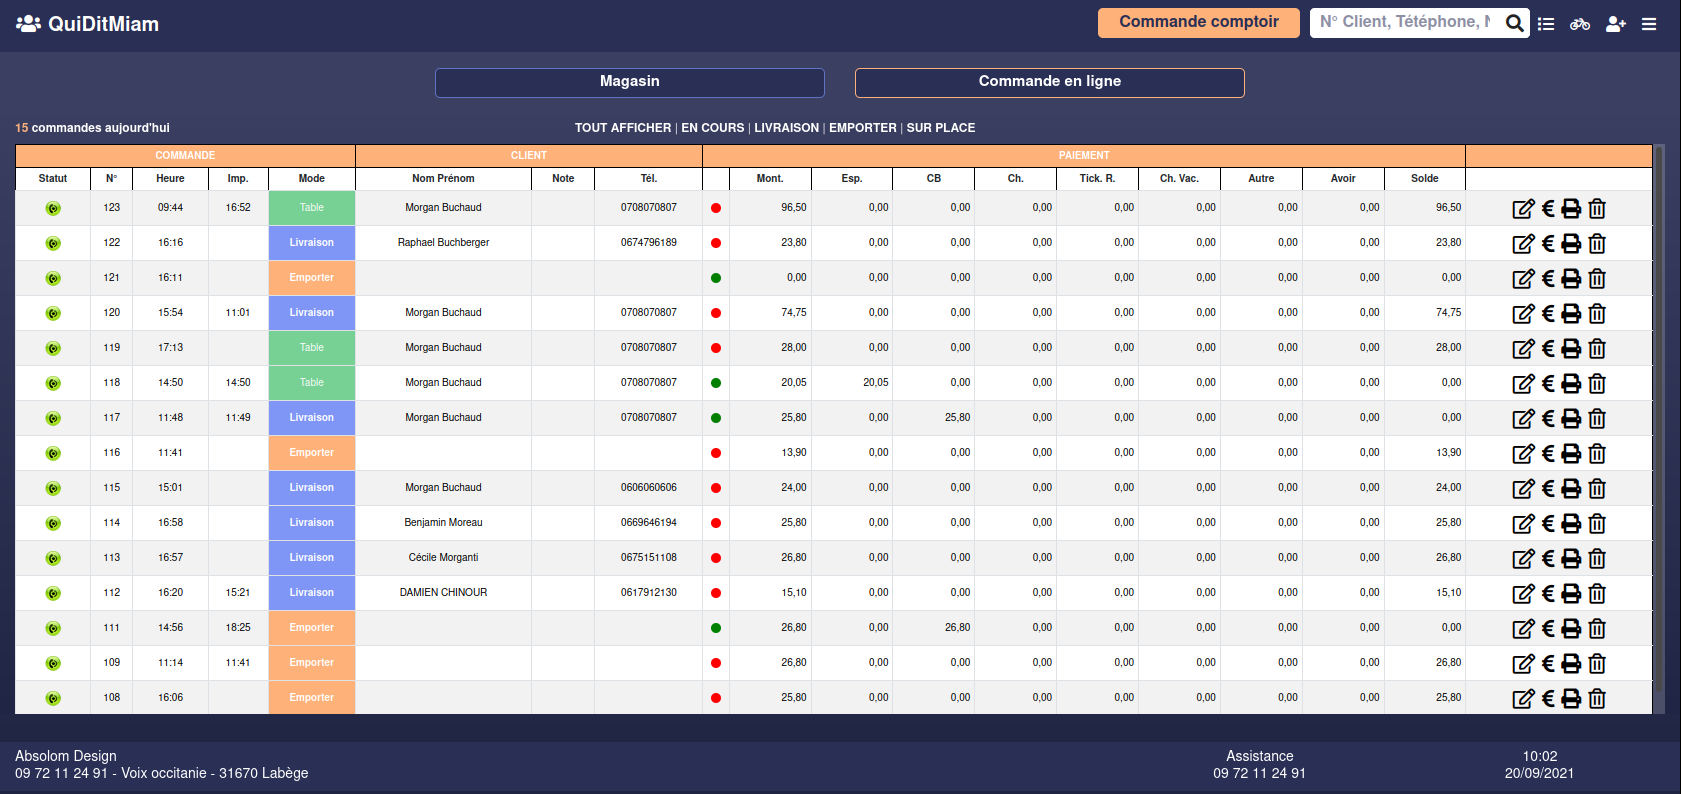The height and width of the screenshot is (794, 1681).
Task: Select the Magasin tab
Action: 630,83
